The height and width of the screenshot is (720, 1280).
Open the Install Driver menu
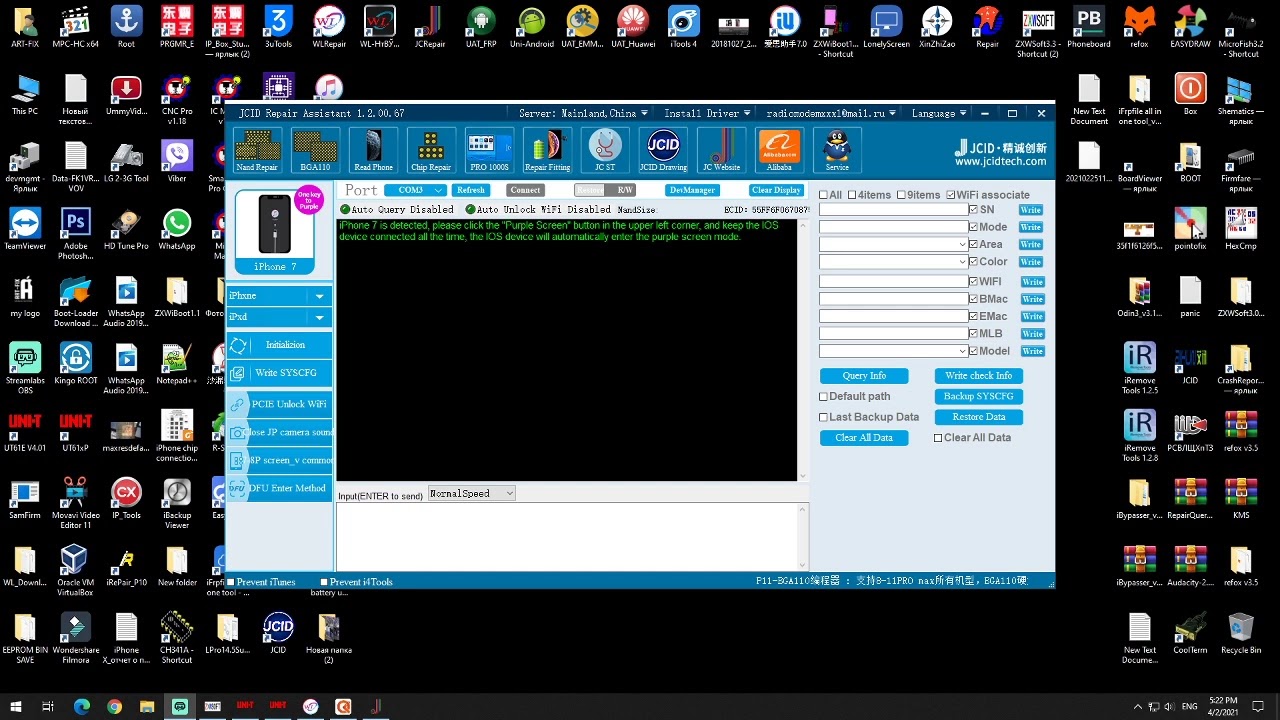[x=707, y=114]
